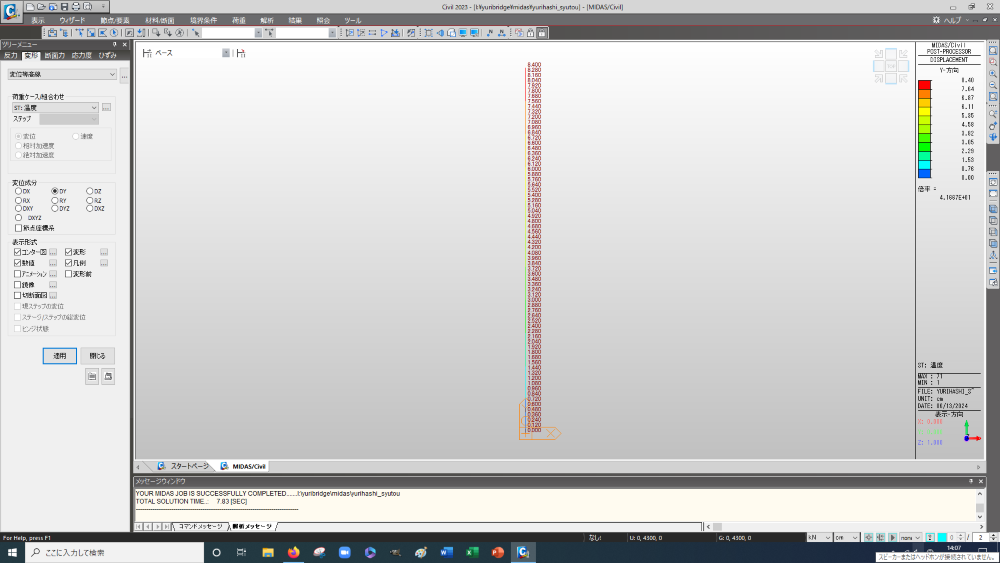Click the print icon in quick access bar

[x=76, y=6]
